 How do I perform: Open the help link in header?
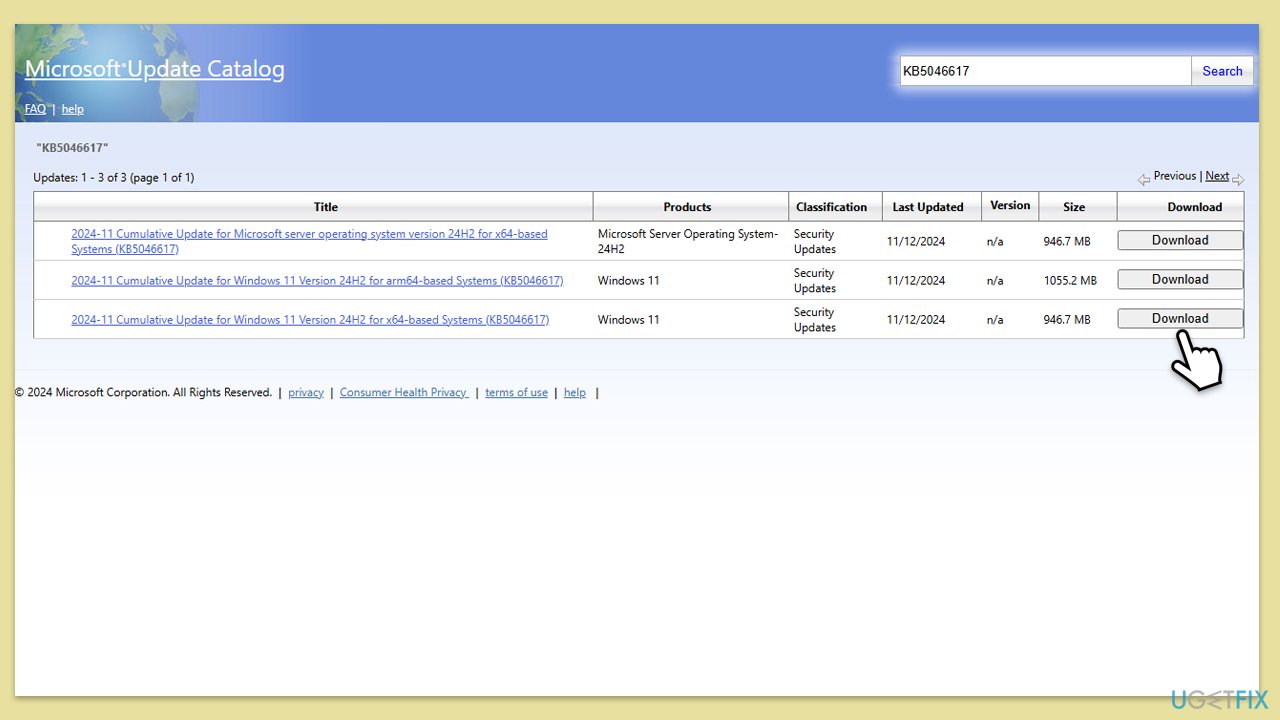click(x=73, y=109)
